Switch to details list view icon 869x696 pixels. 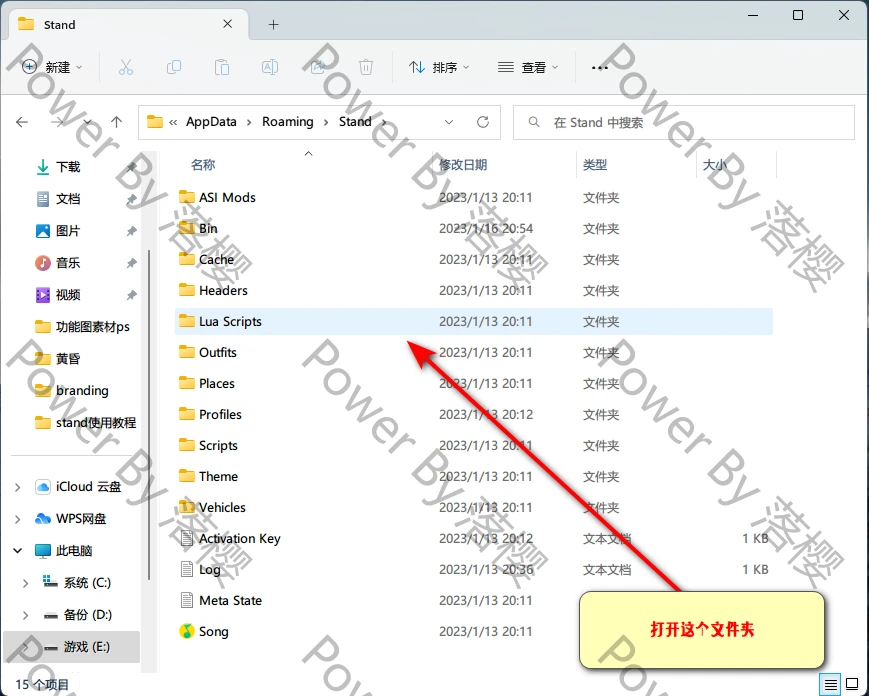coord(830,684)
